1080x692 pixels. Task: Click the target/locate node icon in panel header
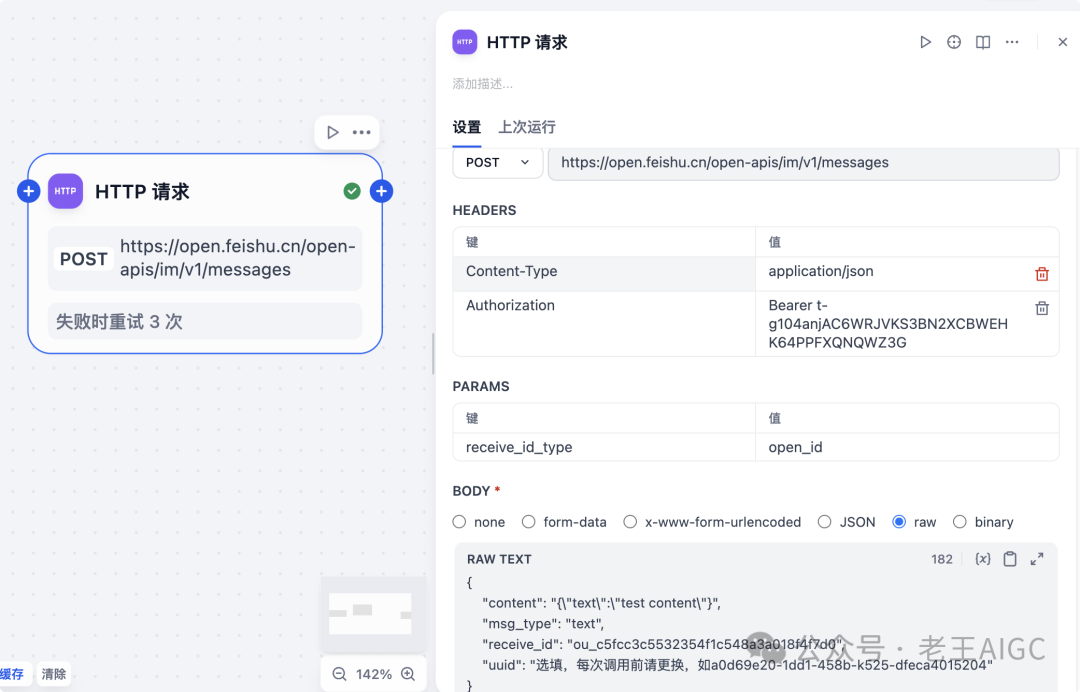(x=954, y=42)
